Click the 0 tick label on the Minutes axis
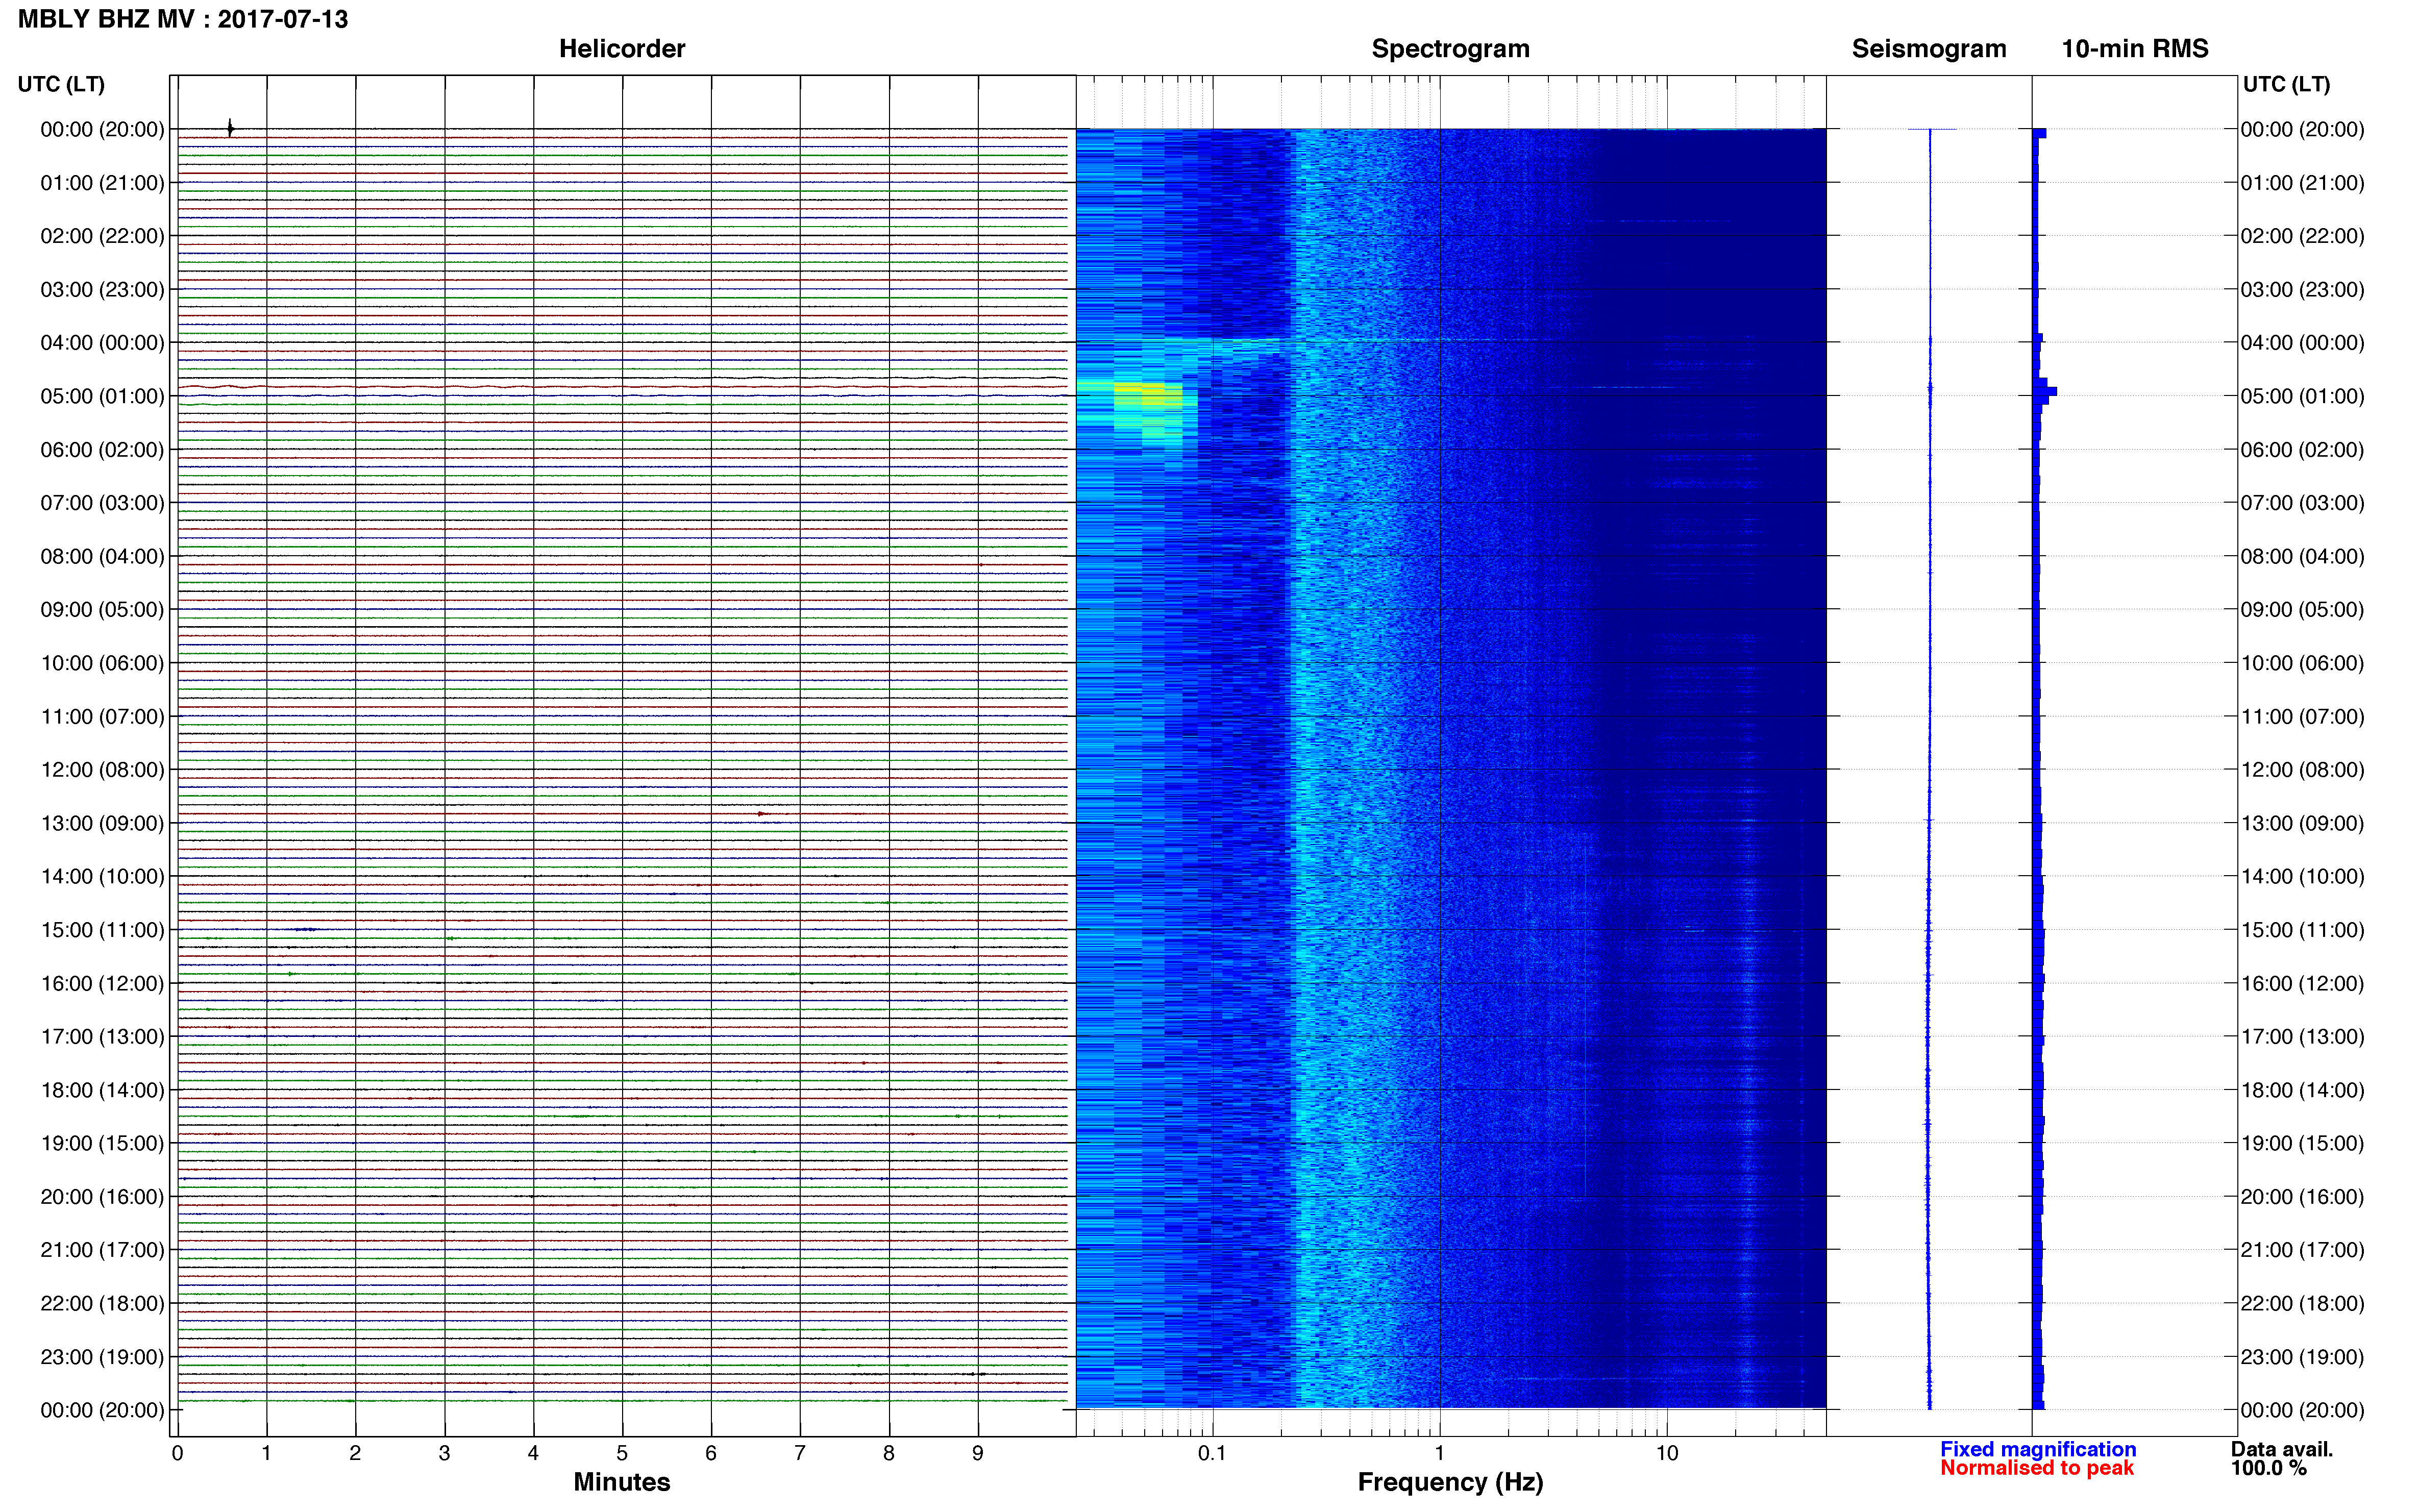Viewport: 2419px width, 1512px height. tap(177, 1453)
